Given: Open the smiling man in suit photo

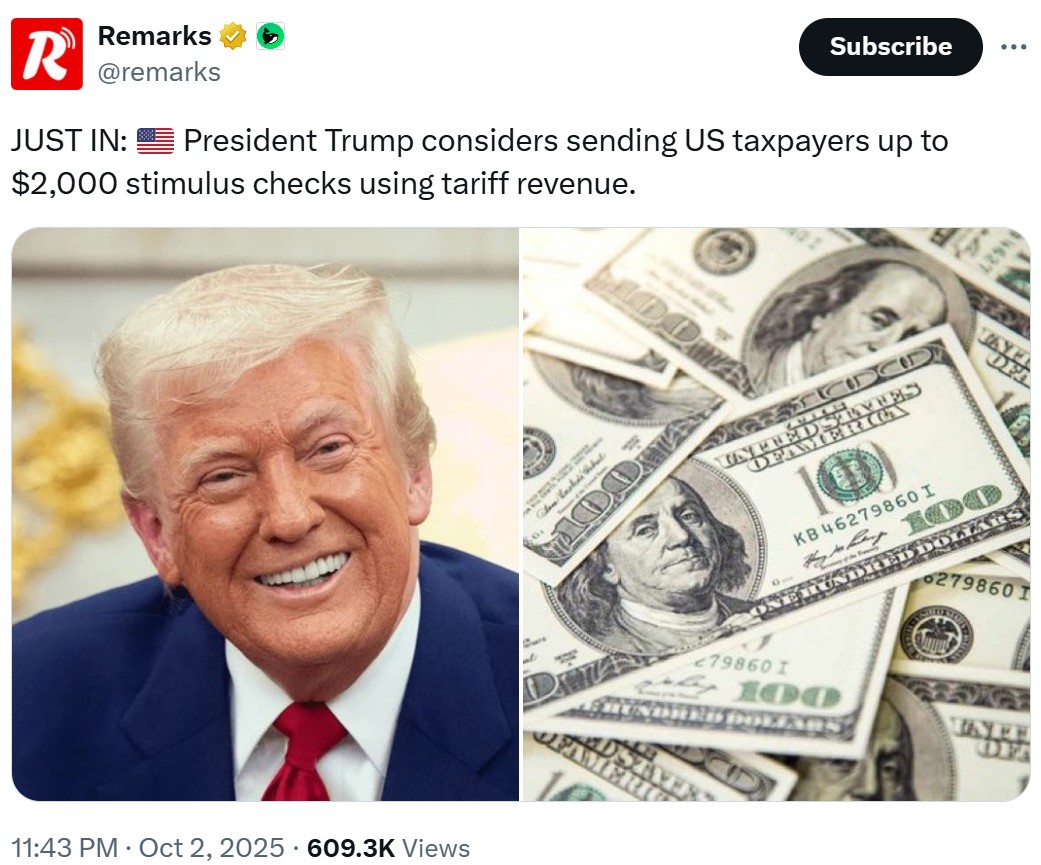Looking at the screenshot, I should pos(265,514).
